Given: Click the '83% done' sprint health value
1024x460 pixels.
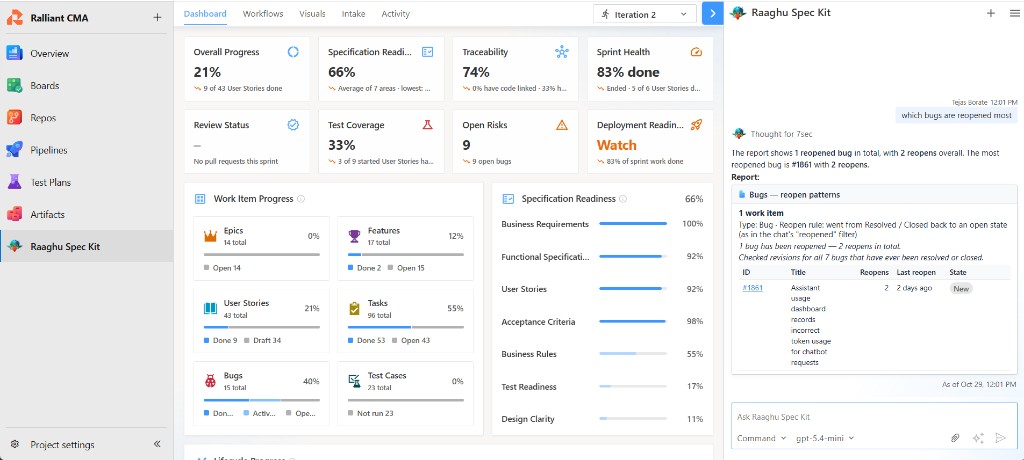Looking at the screenshot, I should coord(628,72).
